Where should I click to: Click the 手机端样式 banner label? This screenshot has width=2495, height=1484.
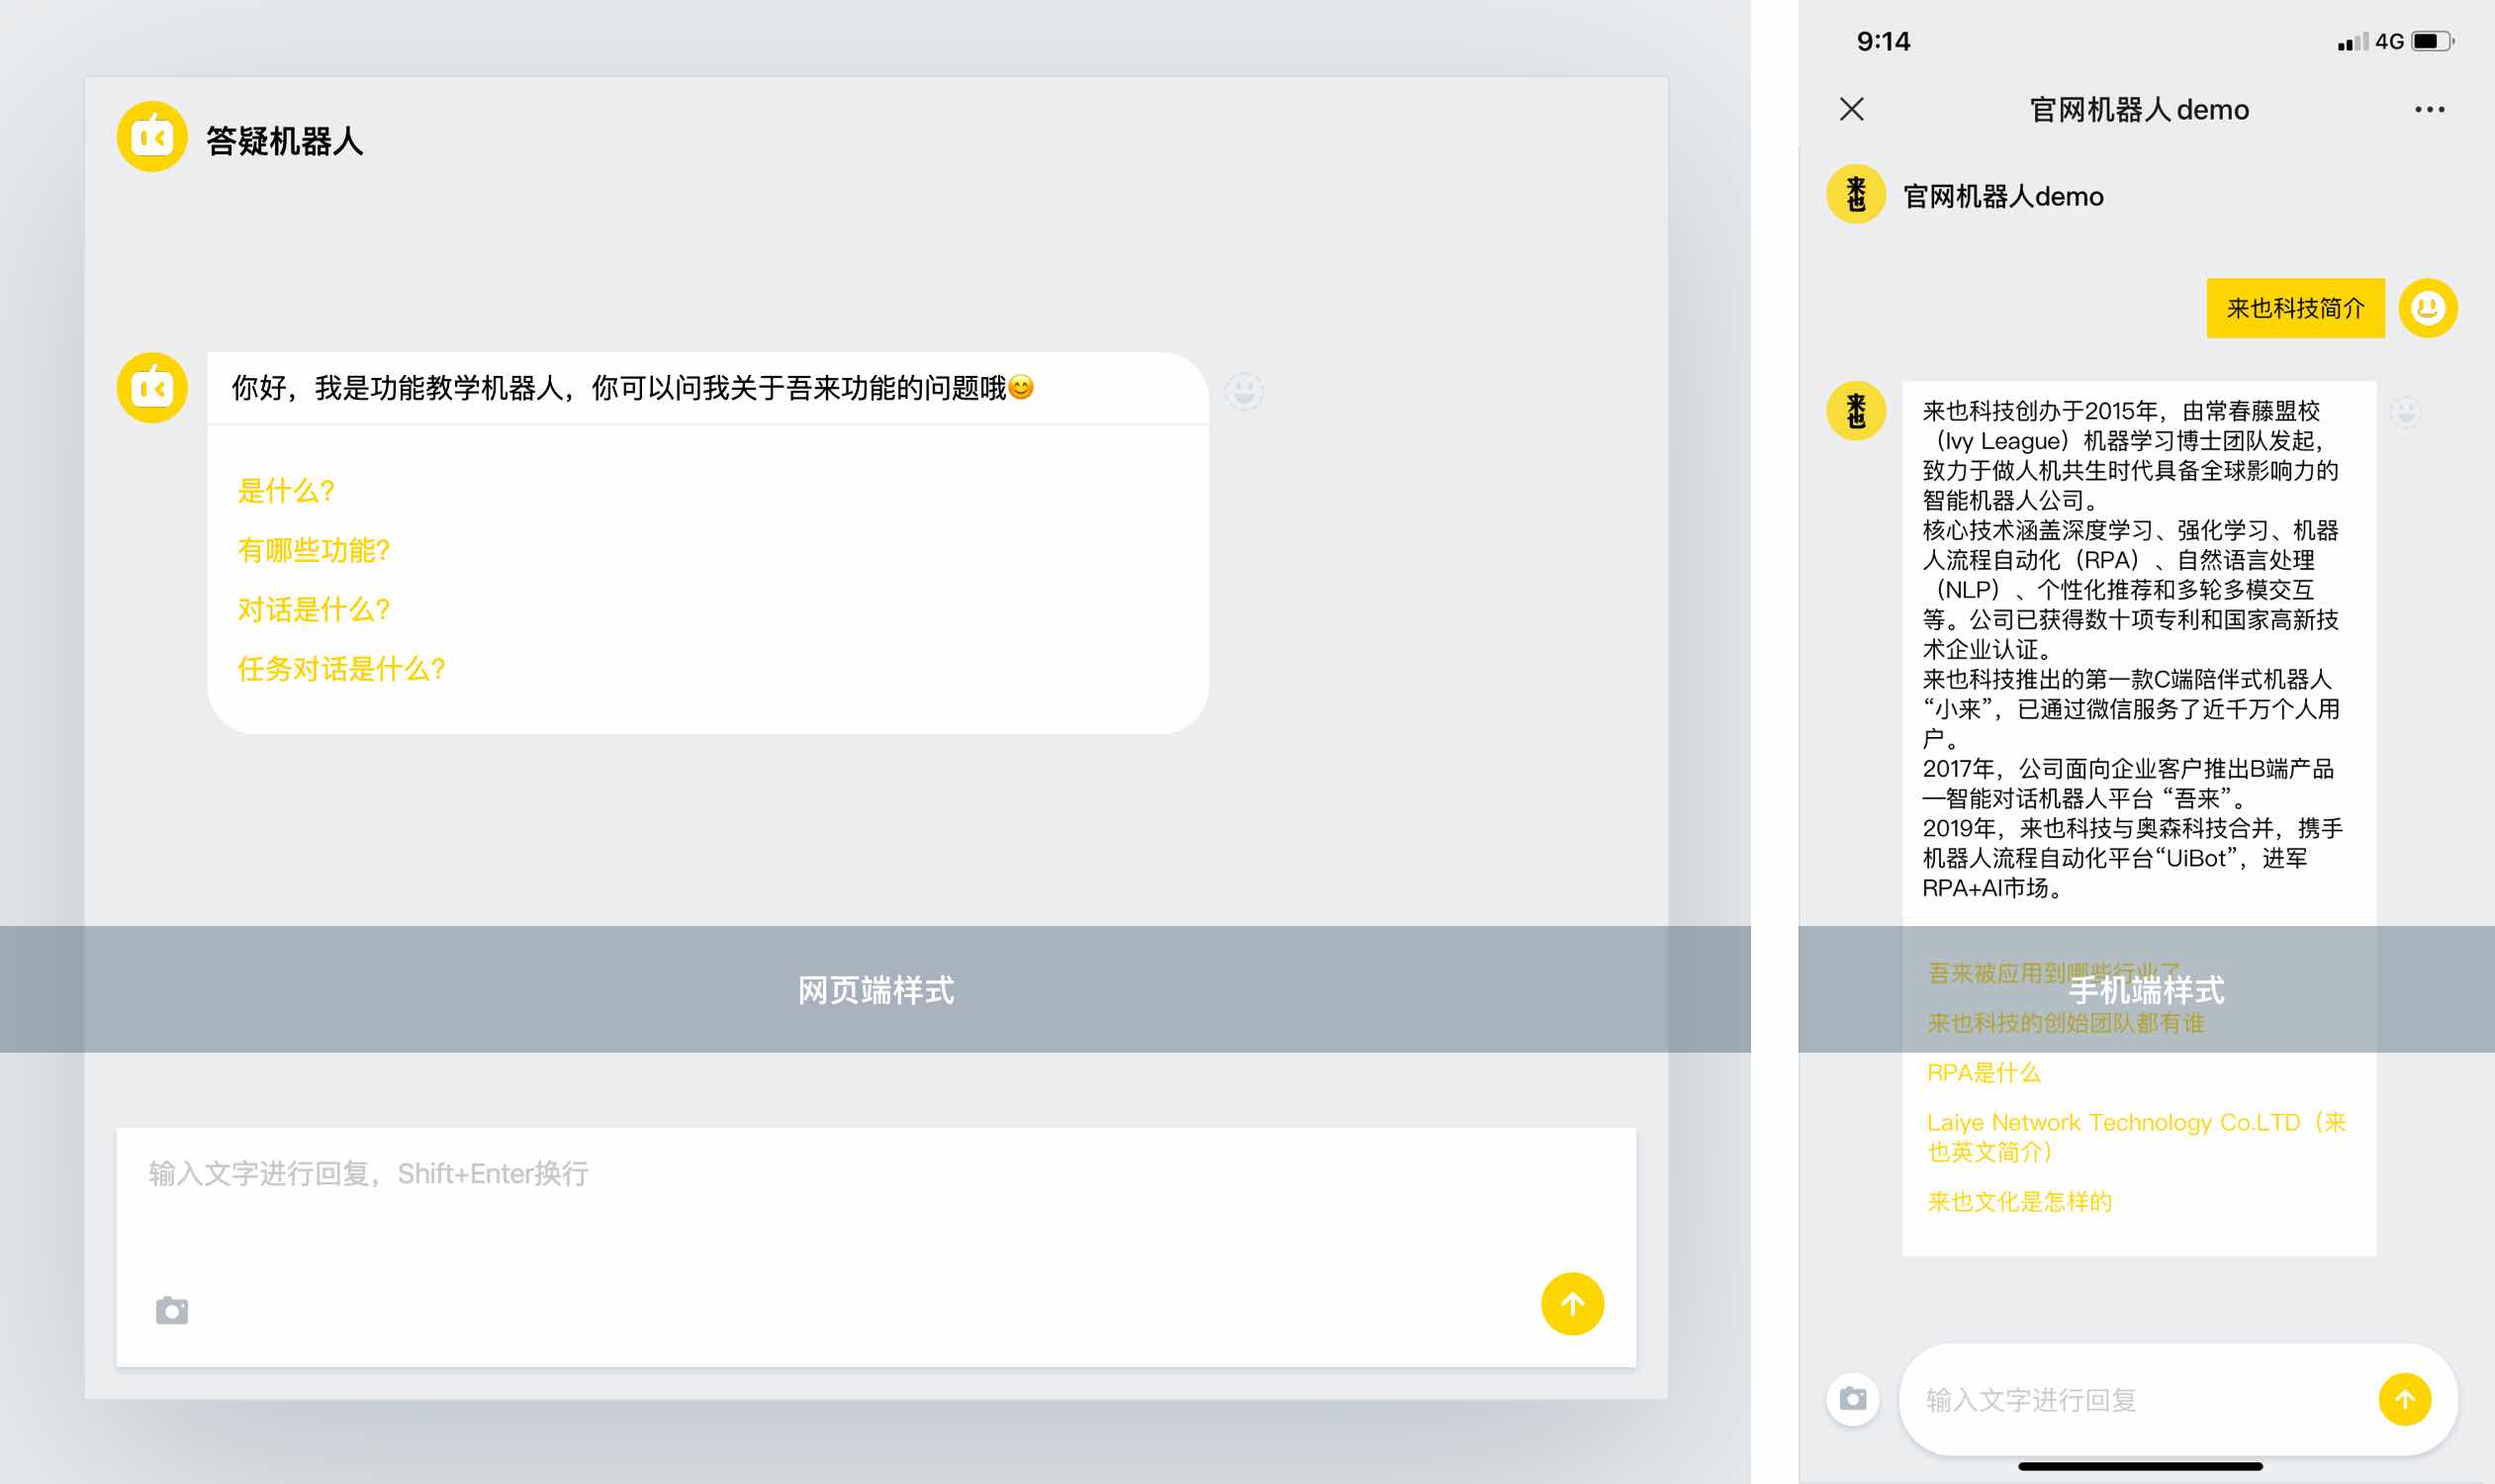(x=2146, y=990)
